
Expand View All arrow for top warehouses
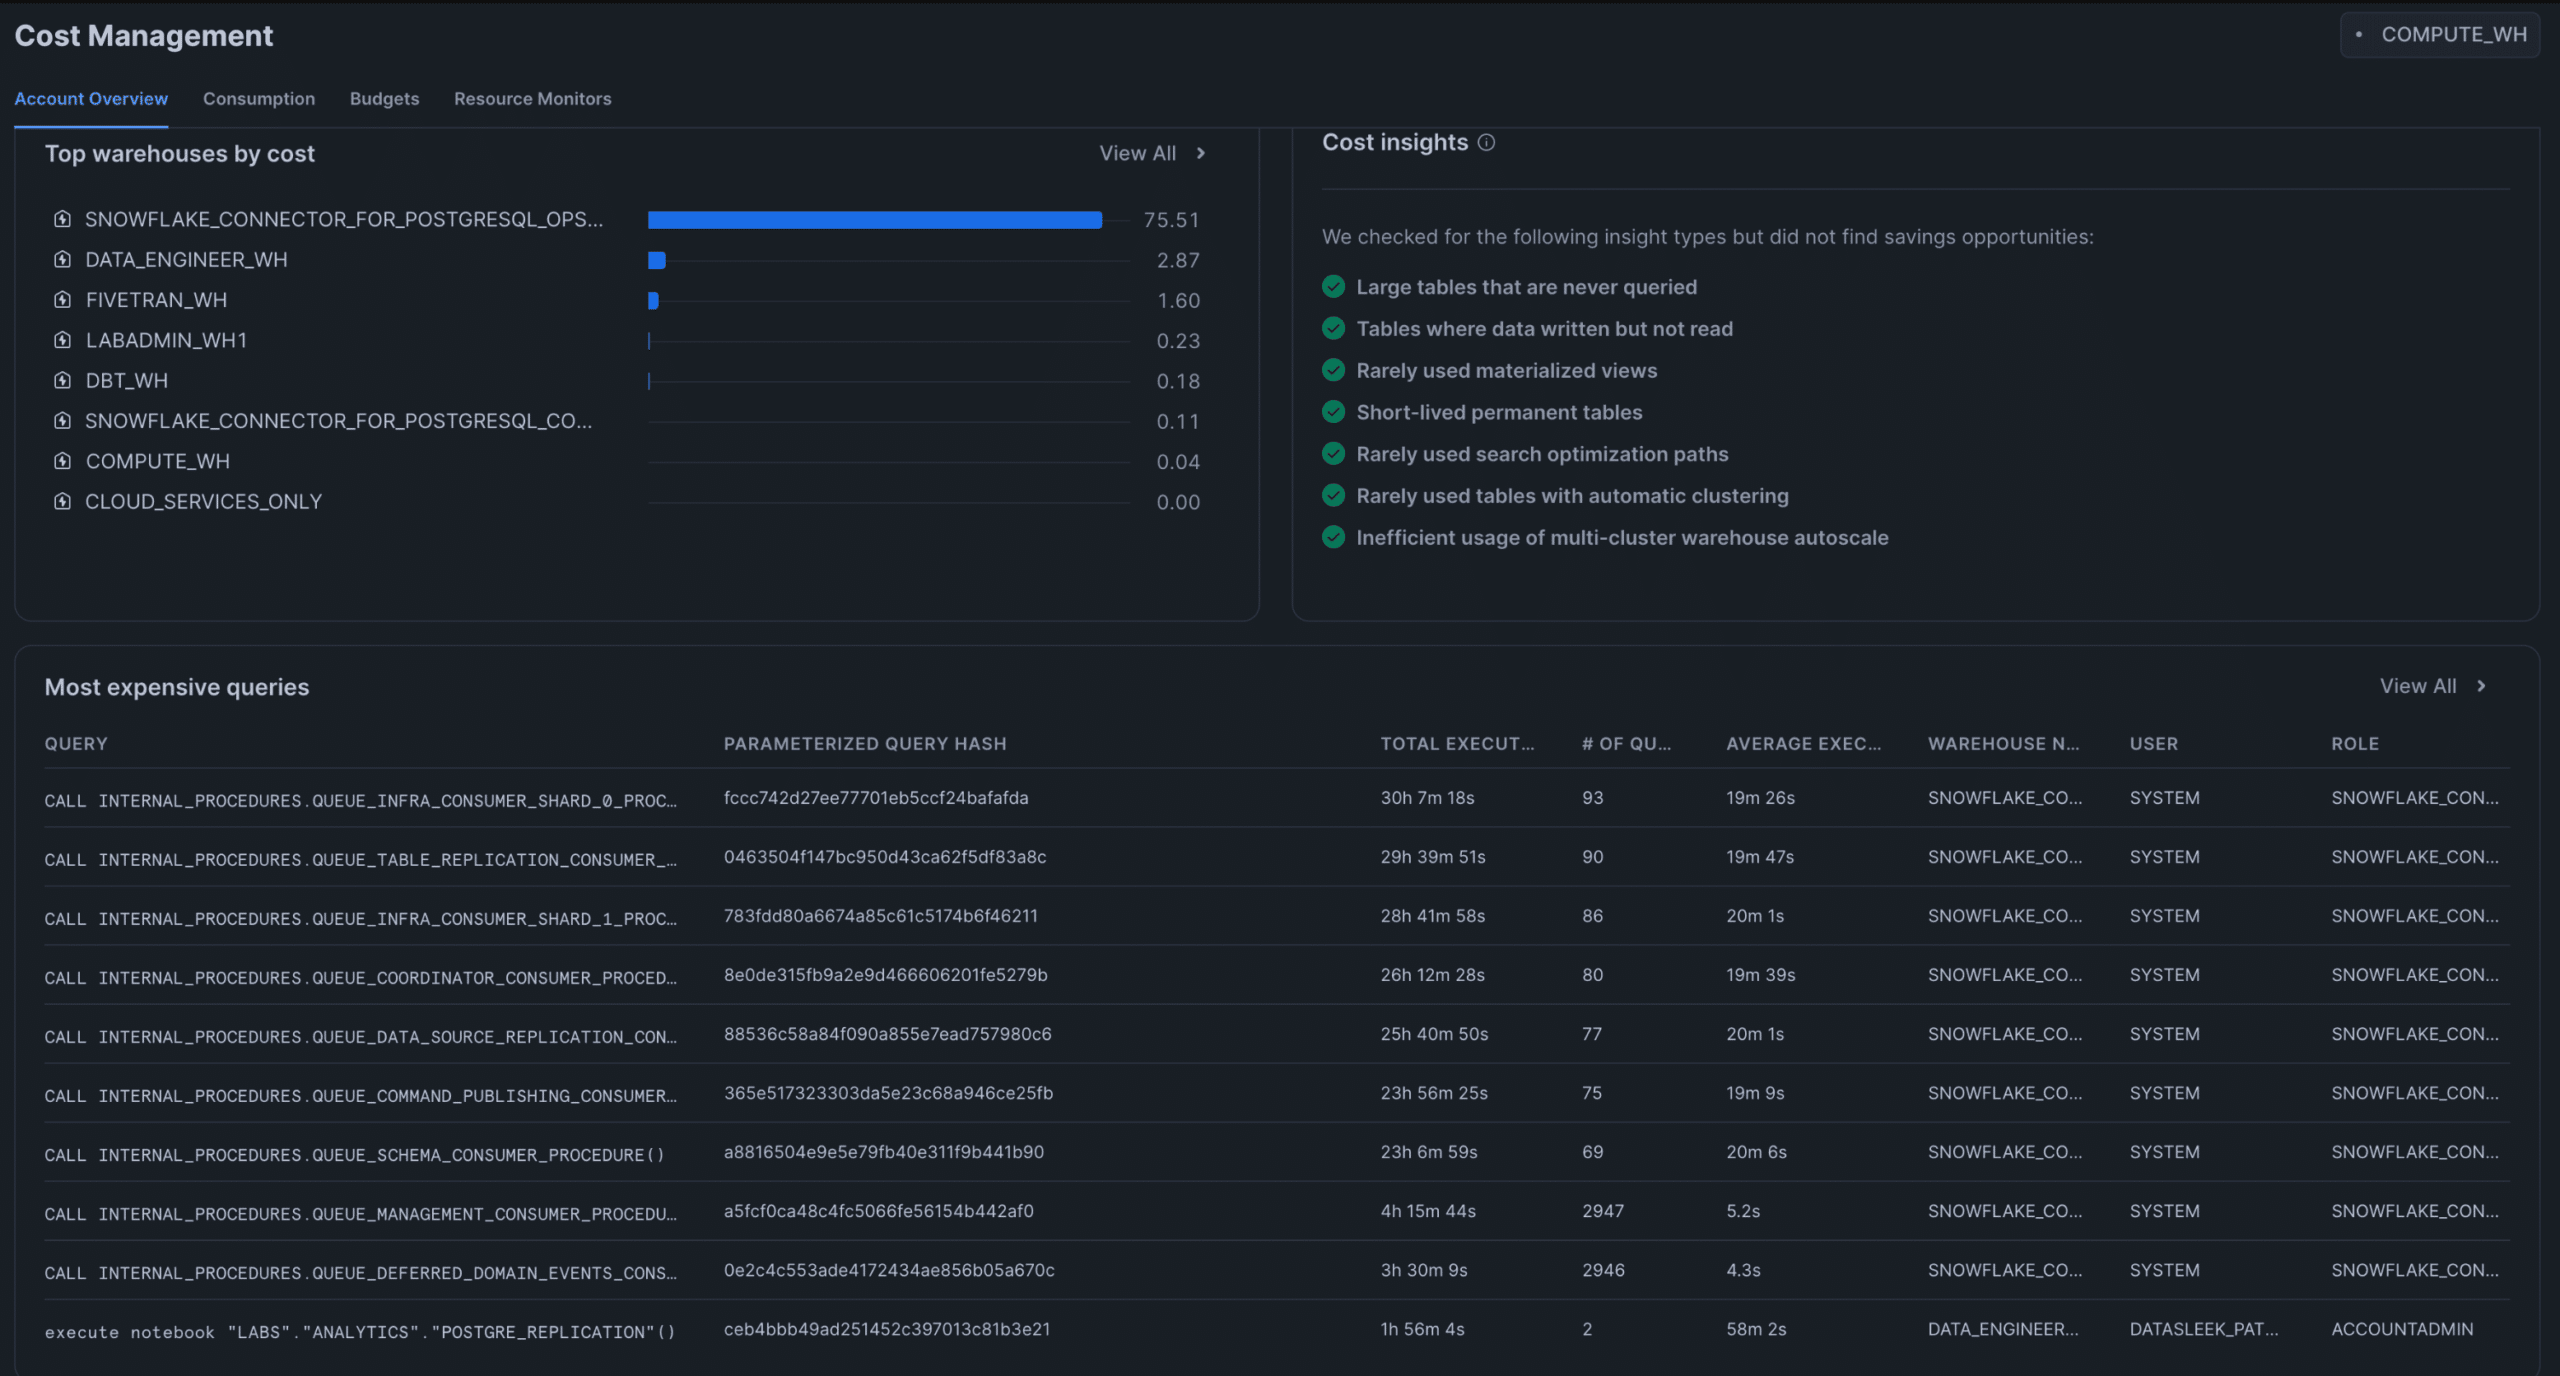tap(1201, 154)
